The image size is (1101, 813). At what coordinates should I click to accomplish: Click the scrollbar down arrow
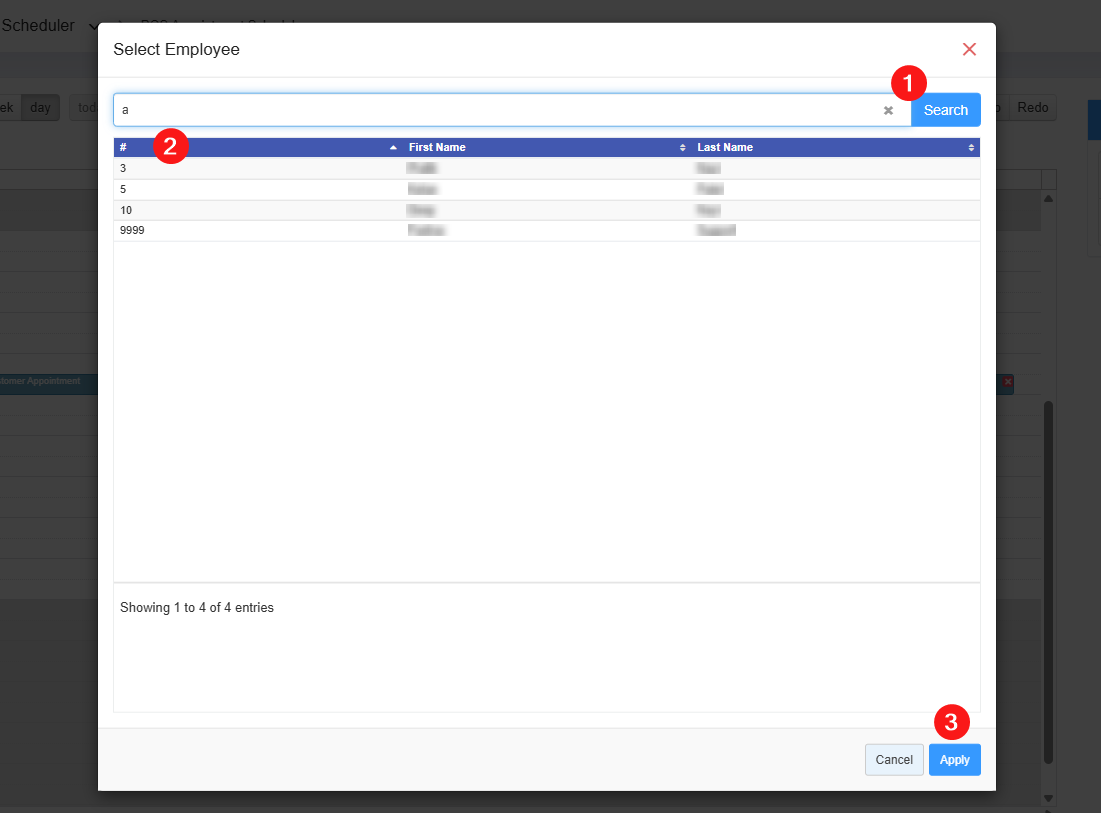tap(1048, 797)
